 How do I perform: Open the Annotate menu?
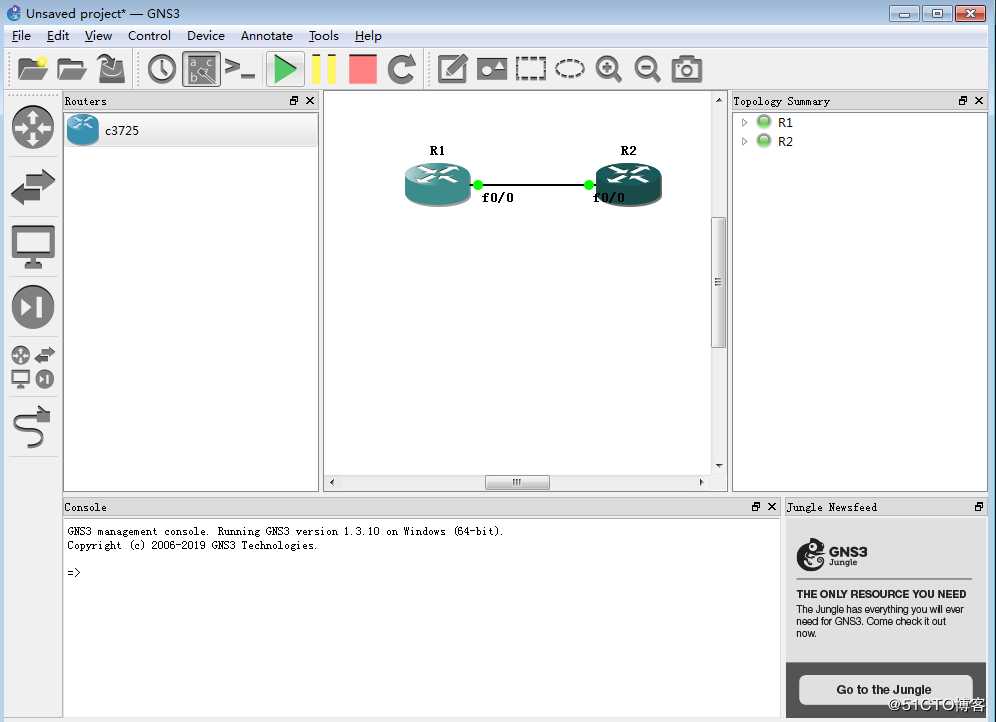pyautogui.click(x=267, y=36)
